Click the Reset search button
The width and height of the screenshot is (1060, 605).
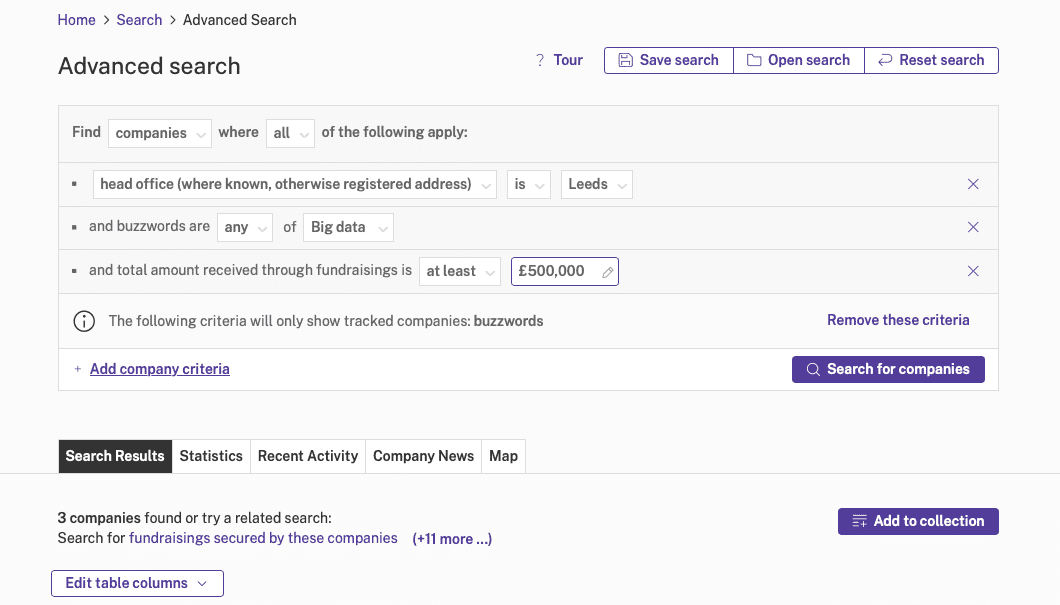tap(932, 60)
